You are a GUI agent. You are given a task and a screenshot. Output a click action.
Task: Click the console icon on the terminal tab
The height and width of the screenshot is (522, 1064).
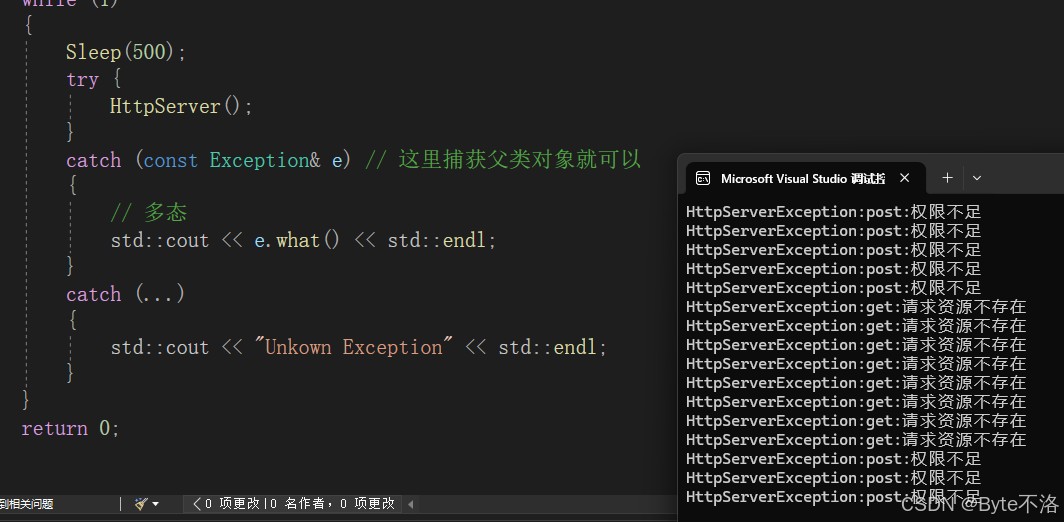tap(703, 179)
